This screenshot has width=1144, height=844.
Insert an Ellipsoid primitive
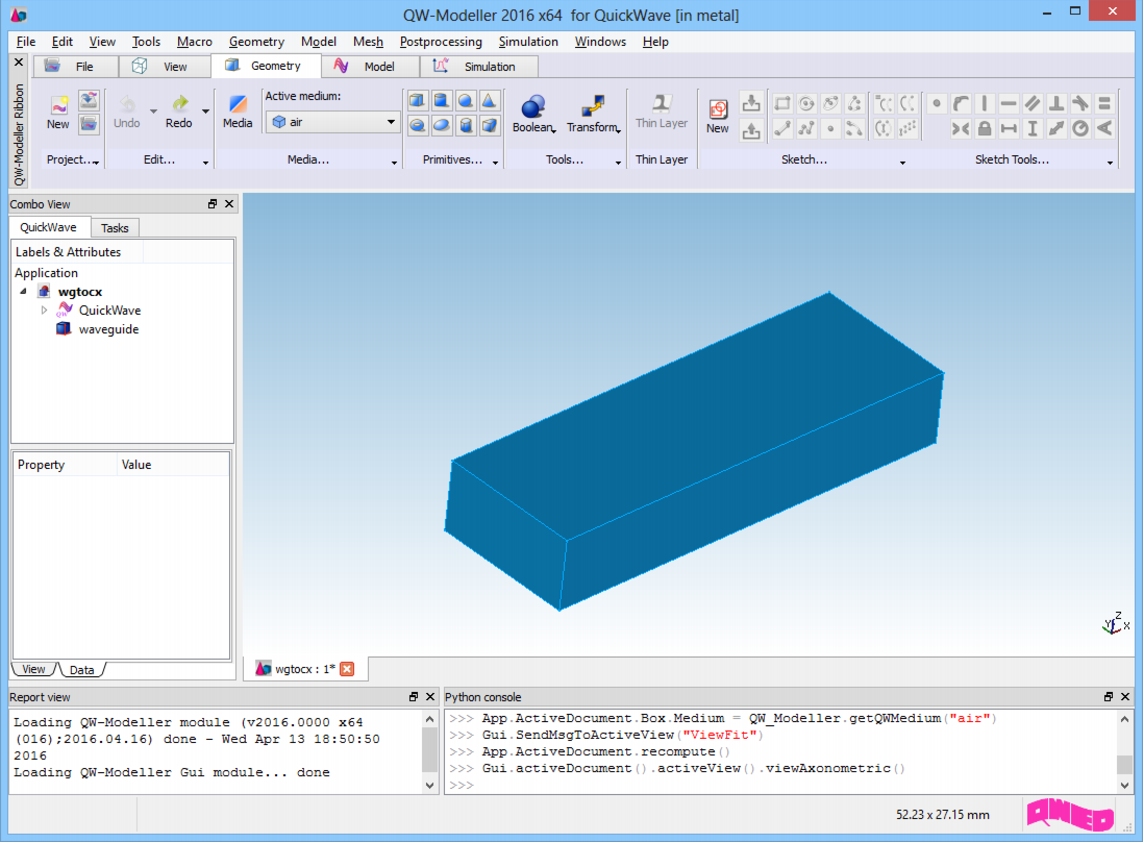[x=441, y=125]
